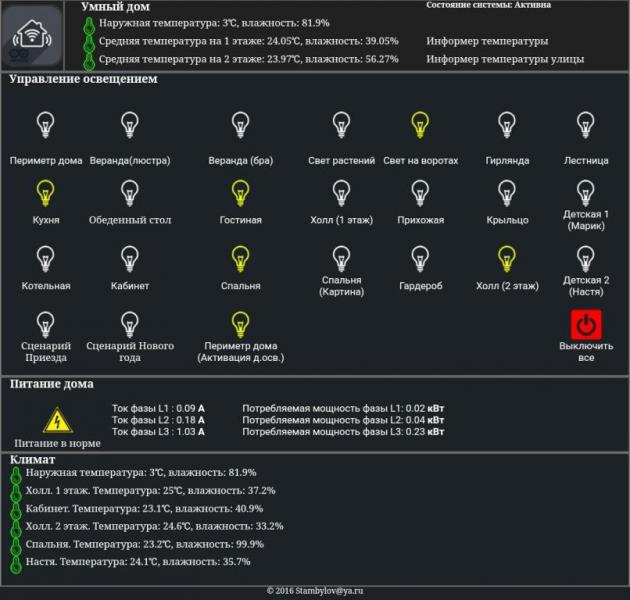
Task: Activate the Сценарий Нового года bulb icon
Action: click(130, 324)
